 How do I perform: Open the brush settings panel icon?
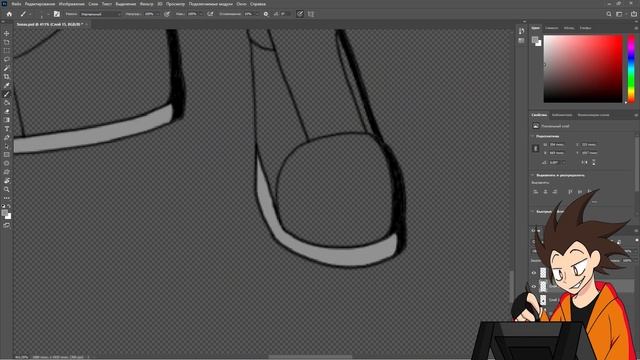coord(57,14)
